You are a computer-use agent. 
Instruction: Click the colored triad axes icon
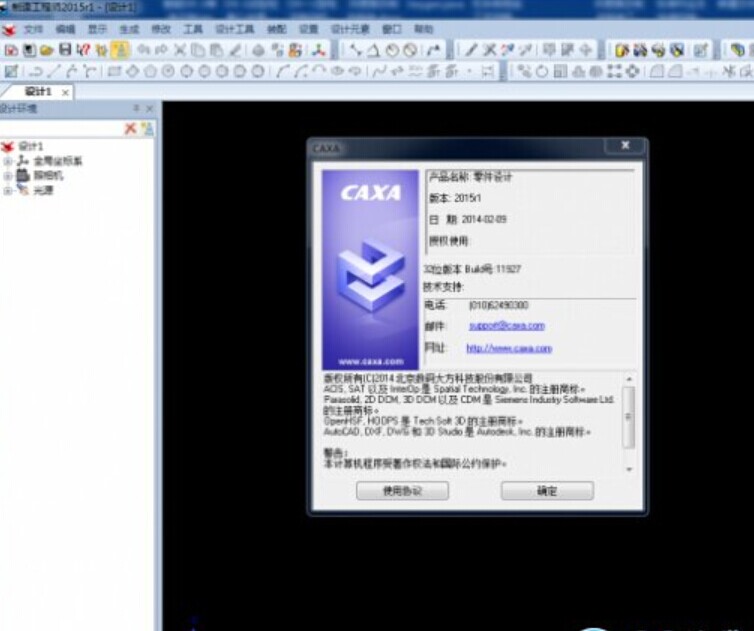click(x=318, y=50)
